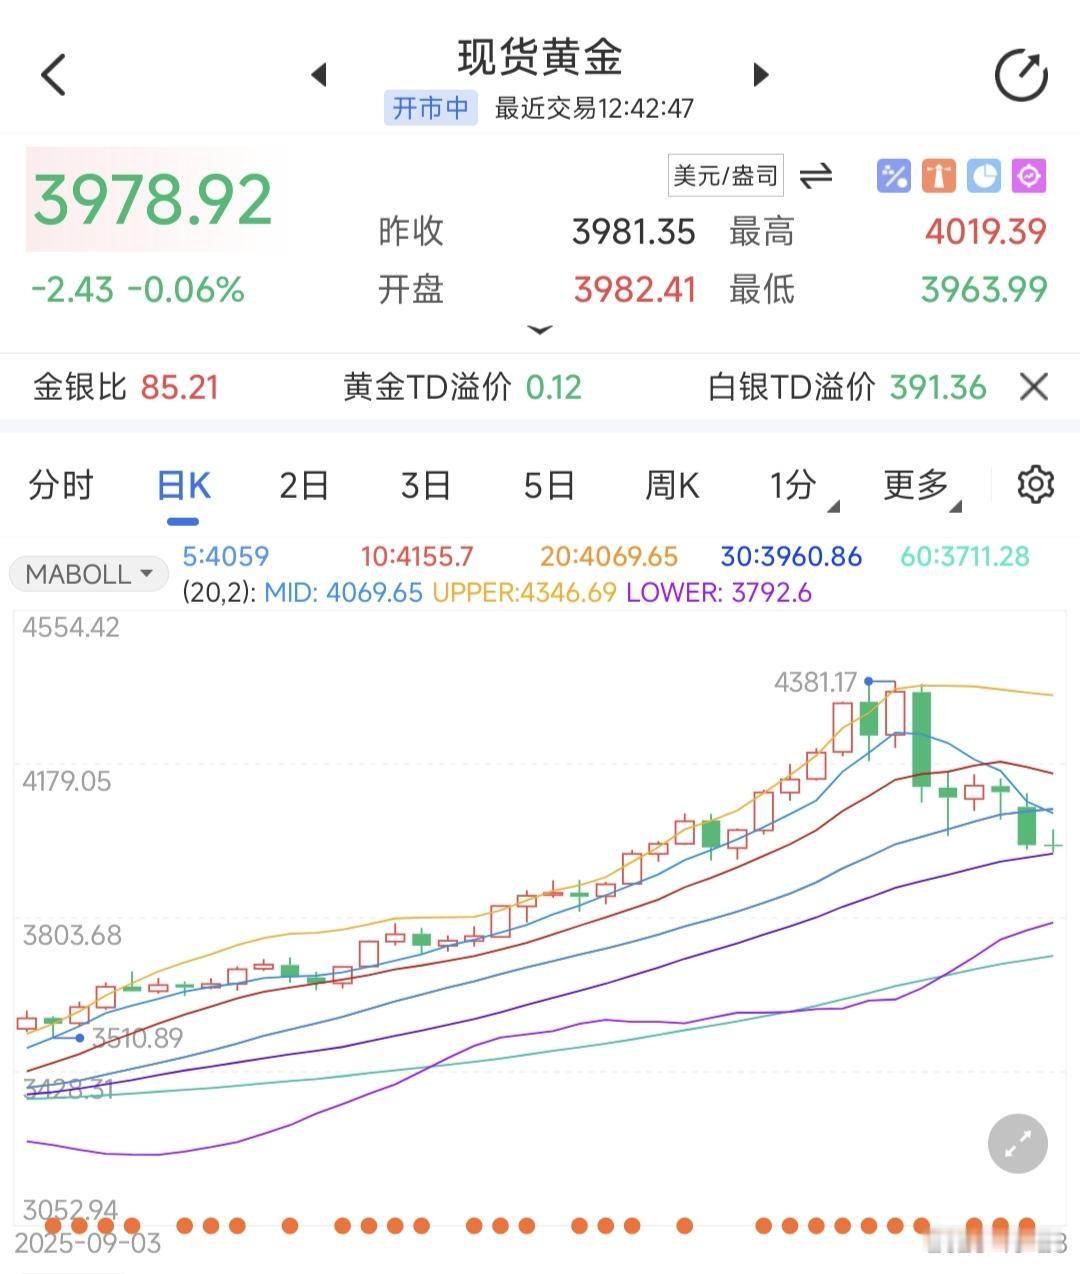Open the chart settings gear icon
This screenshot has height=1274, width=1080.
pos(1036,484)
